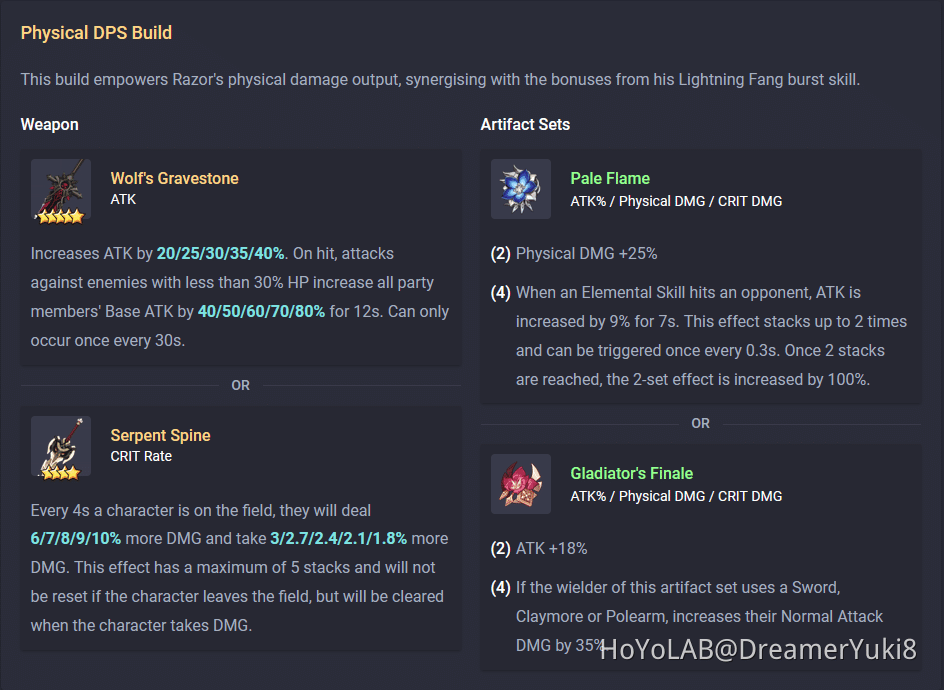
Task: Select the Pale Flame artifact flower icon
Action: (x=520, y=188)
